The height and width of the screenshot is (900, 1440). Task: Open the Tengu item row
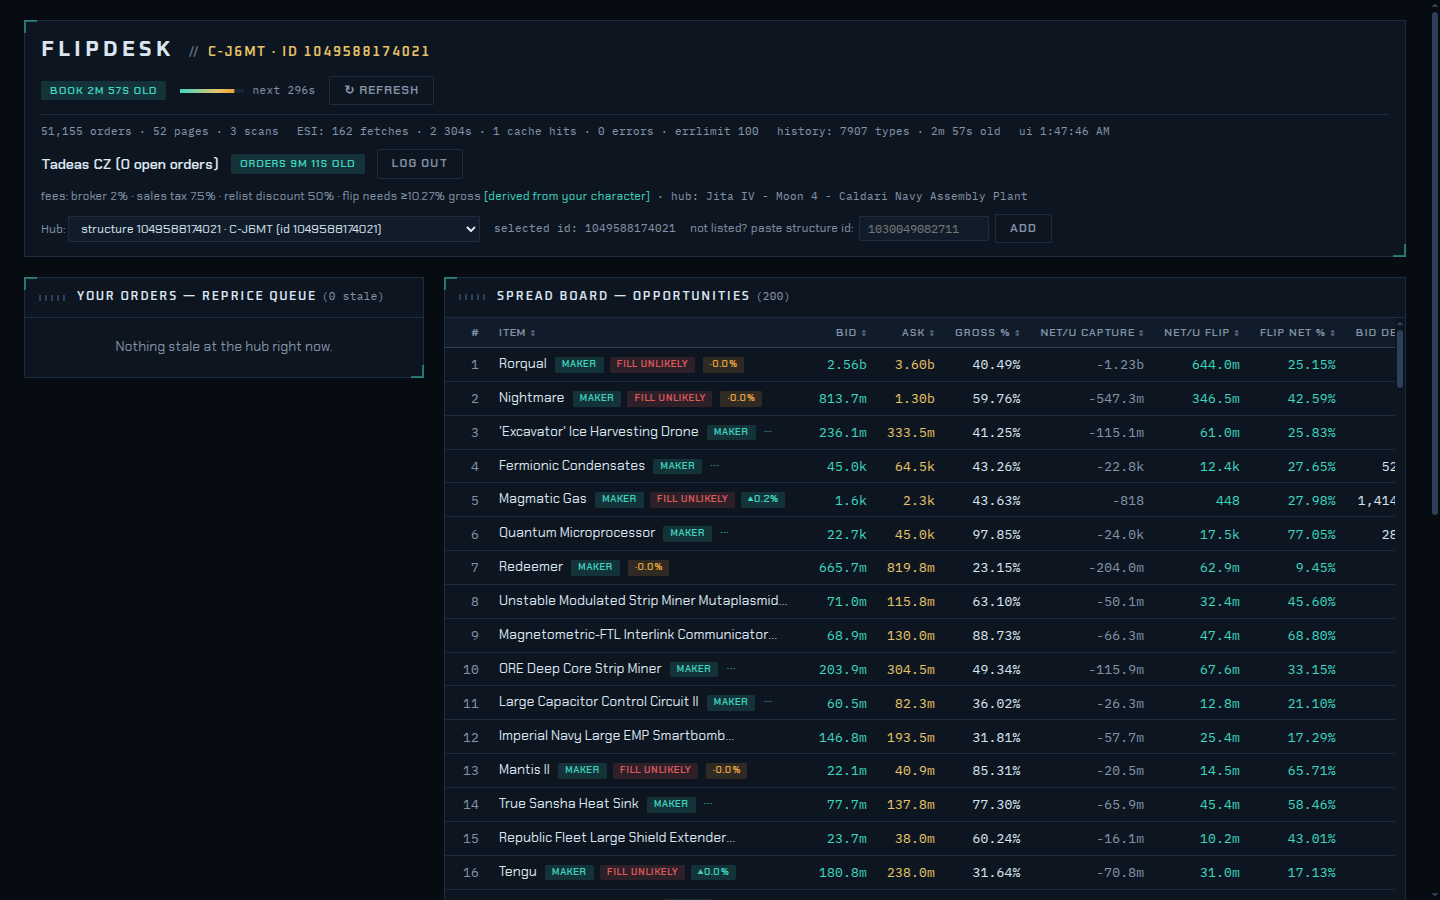(920, 872)
